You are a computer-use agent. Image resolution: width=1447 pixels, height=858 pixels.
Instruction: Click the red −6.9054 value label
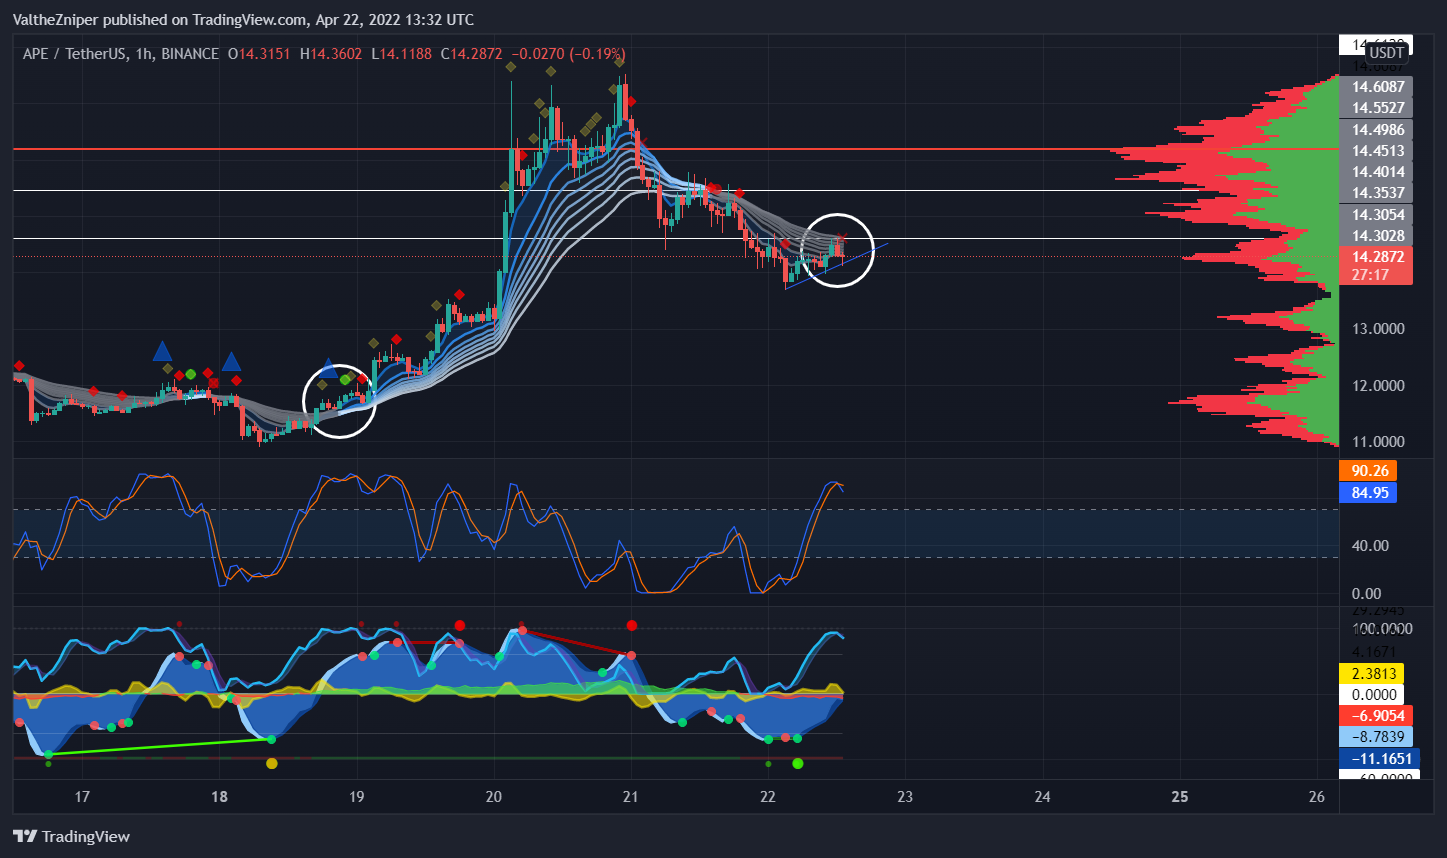point(1376,716)
